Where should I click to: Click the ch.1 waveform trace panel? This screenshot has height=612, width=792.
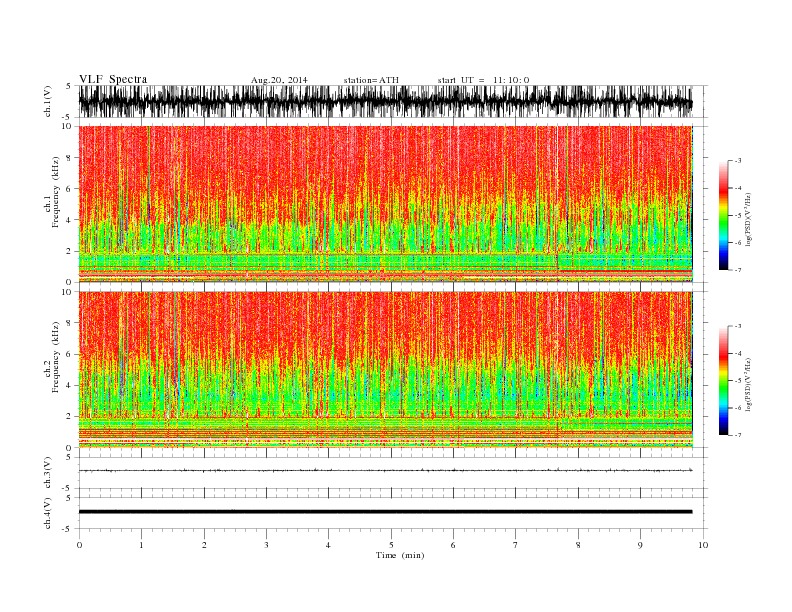(393, 101)
